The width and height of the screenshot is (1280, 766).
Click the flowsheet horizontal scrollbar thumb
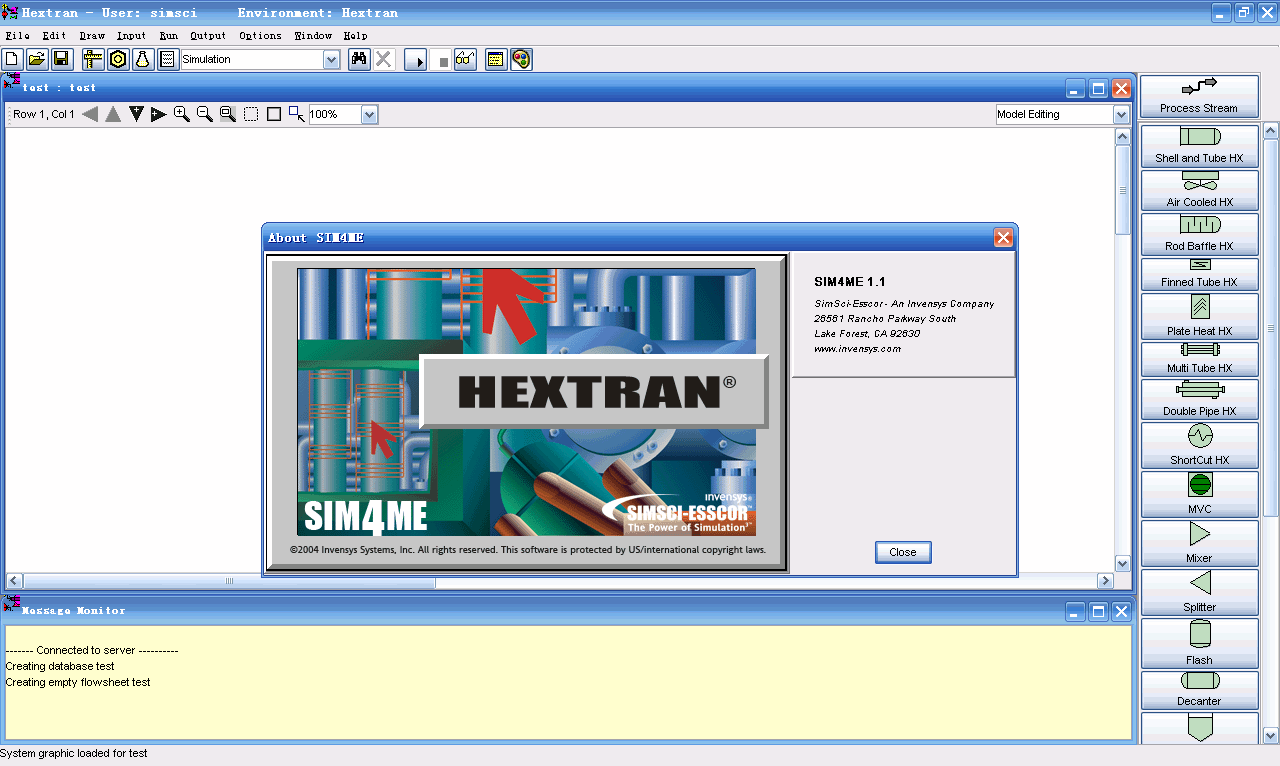[229, 581]
